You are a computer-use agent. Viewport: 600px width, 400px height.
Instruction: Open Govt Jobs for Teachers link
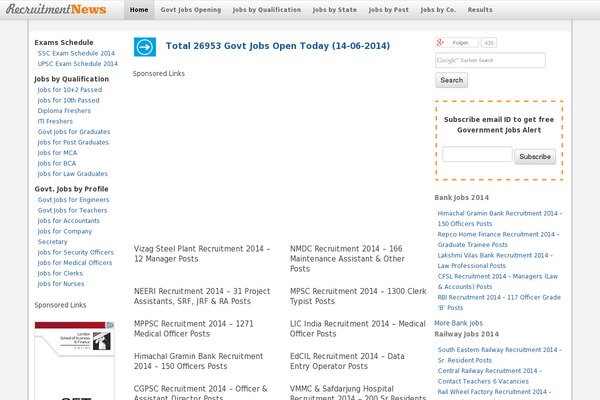point(72,210)
